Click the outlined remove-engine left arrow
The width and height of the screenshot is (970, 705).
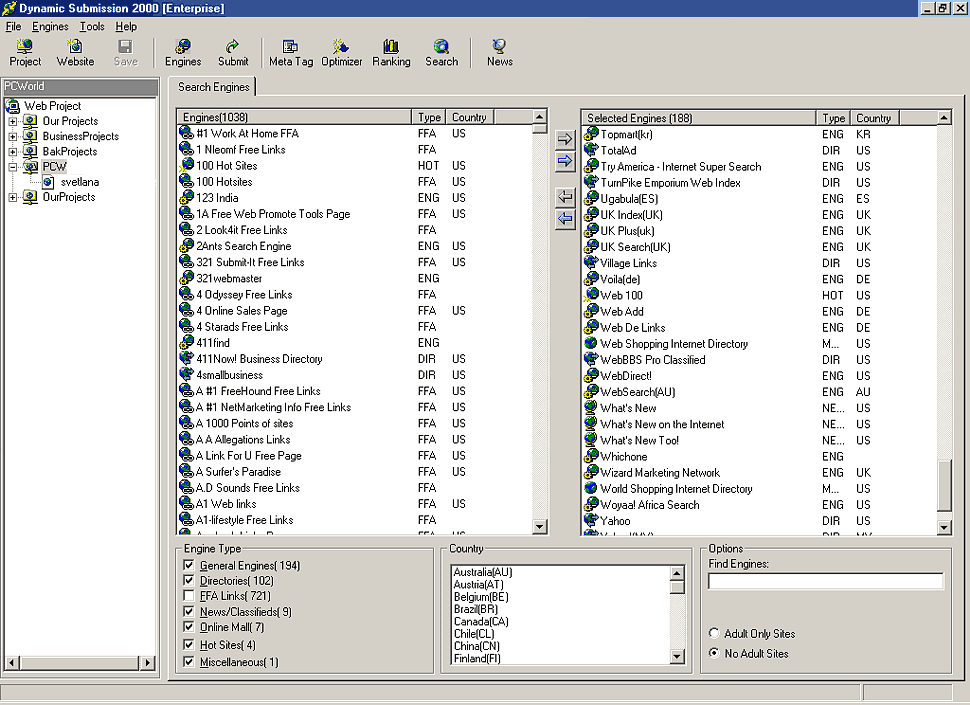click(565, 197)
